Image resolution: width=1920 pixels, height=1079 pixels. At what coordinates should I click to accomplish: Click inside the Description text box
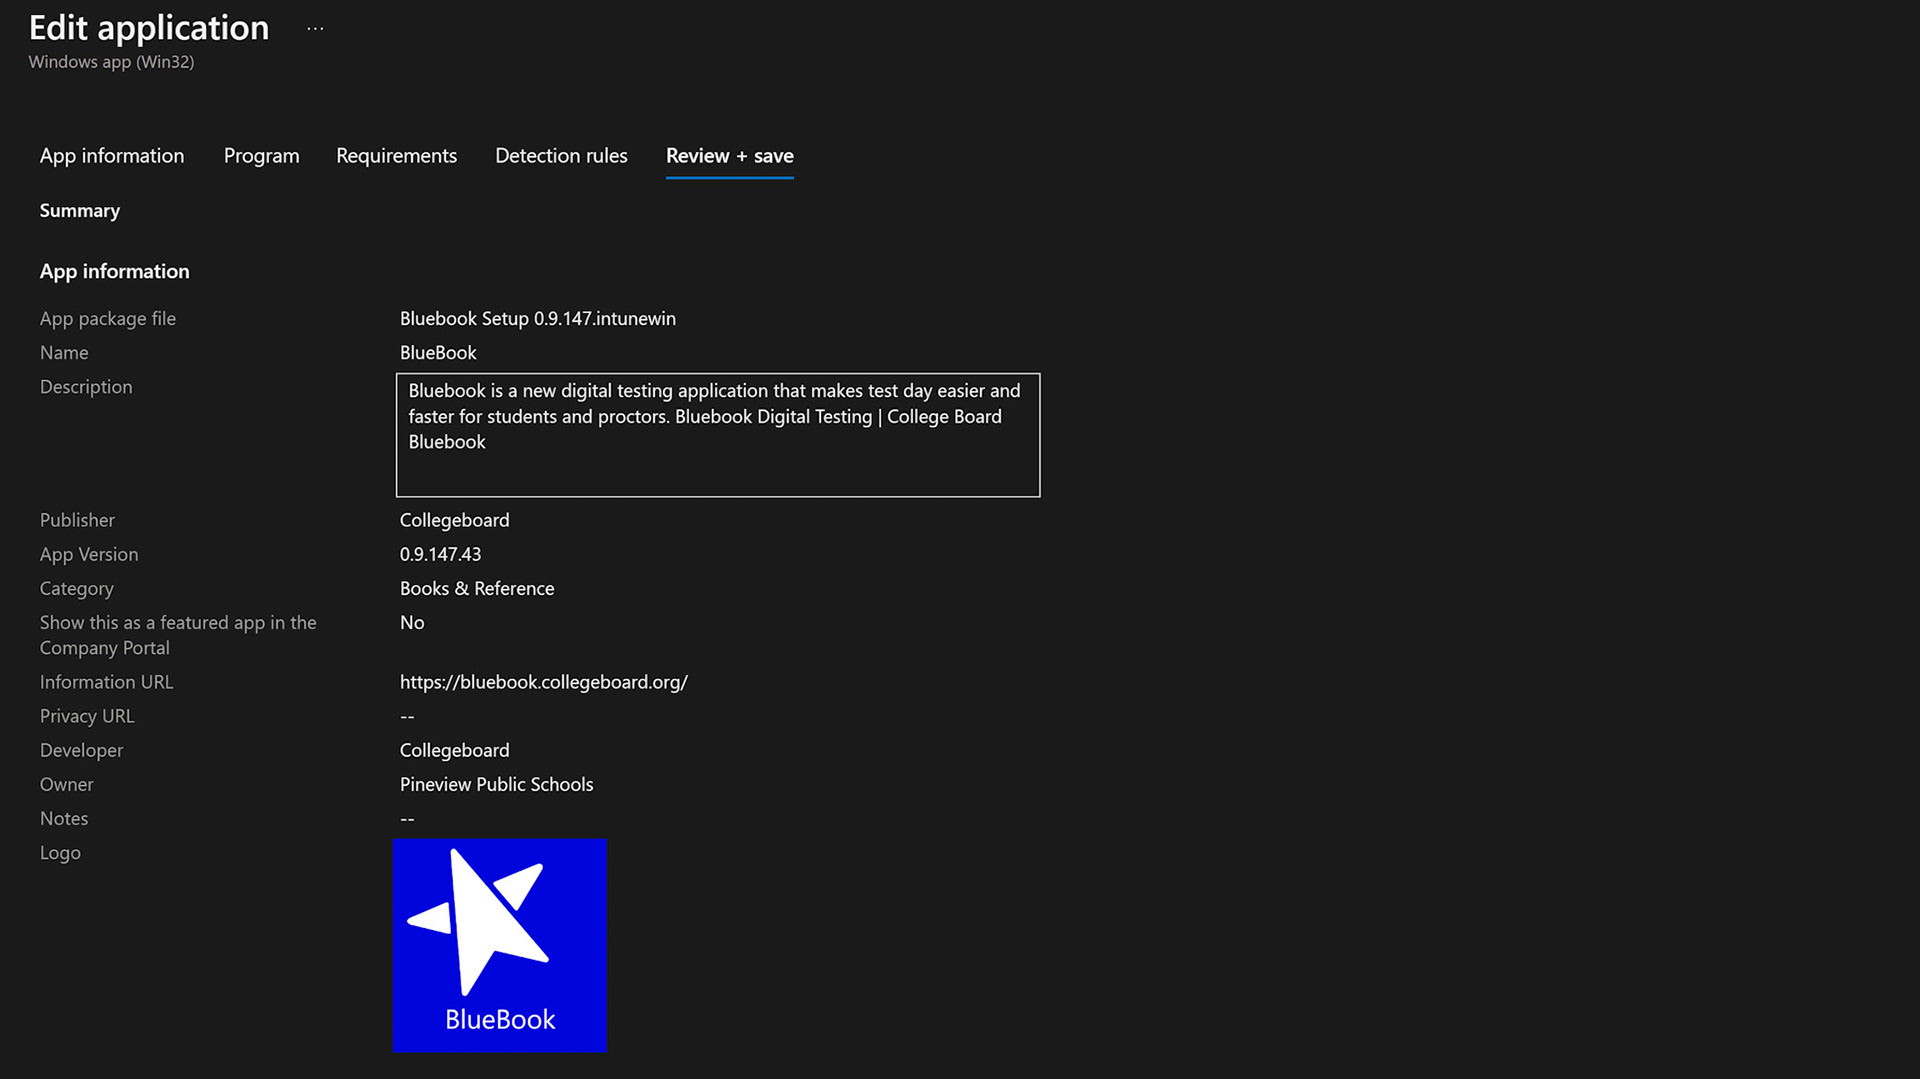[x=718, y=435]
